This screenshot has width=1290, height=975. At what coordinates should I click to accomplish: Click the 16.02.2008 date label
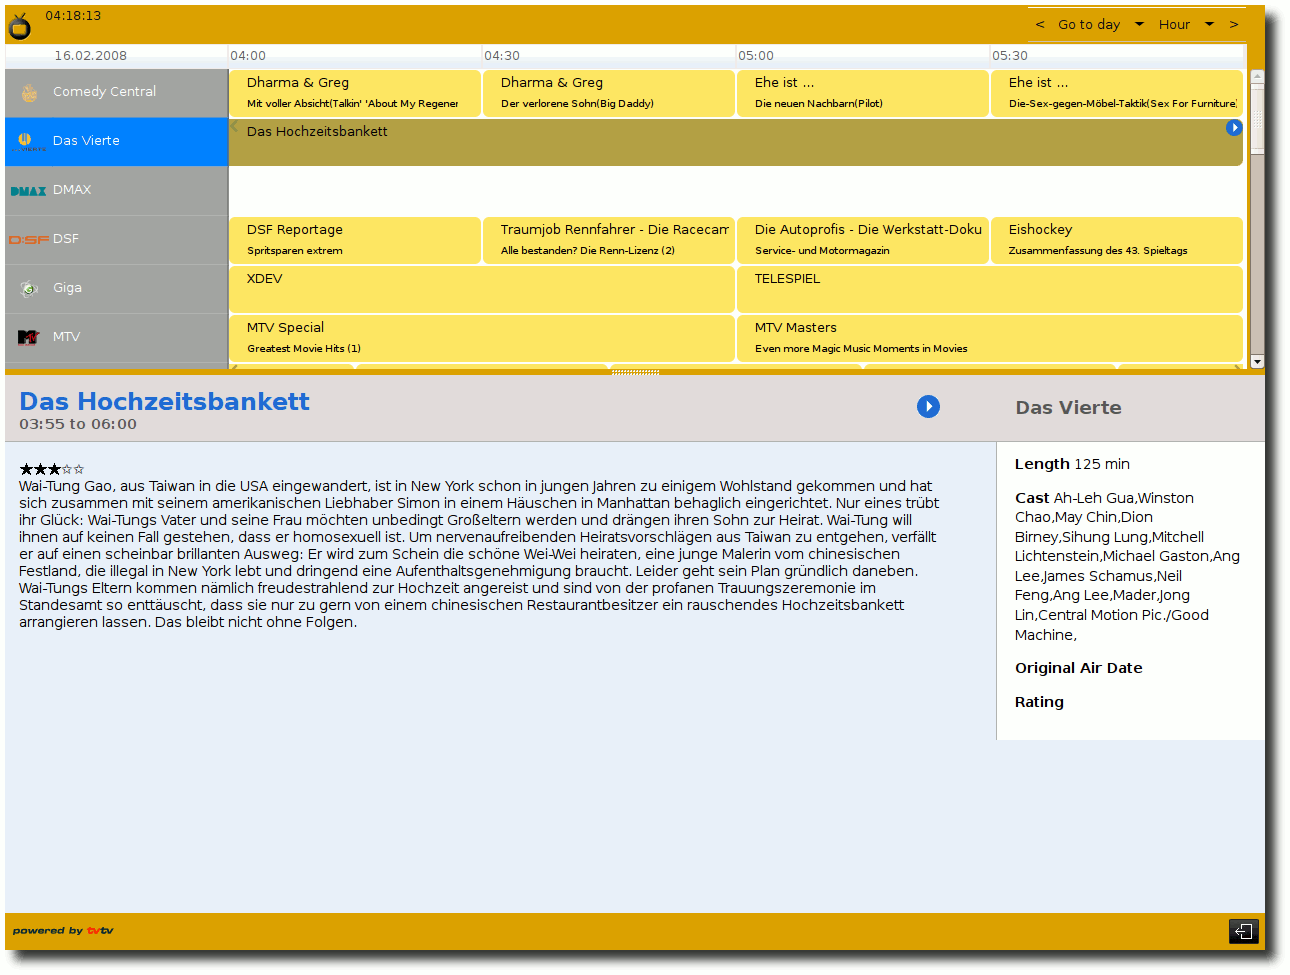coord(91,56)
